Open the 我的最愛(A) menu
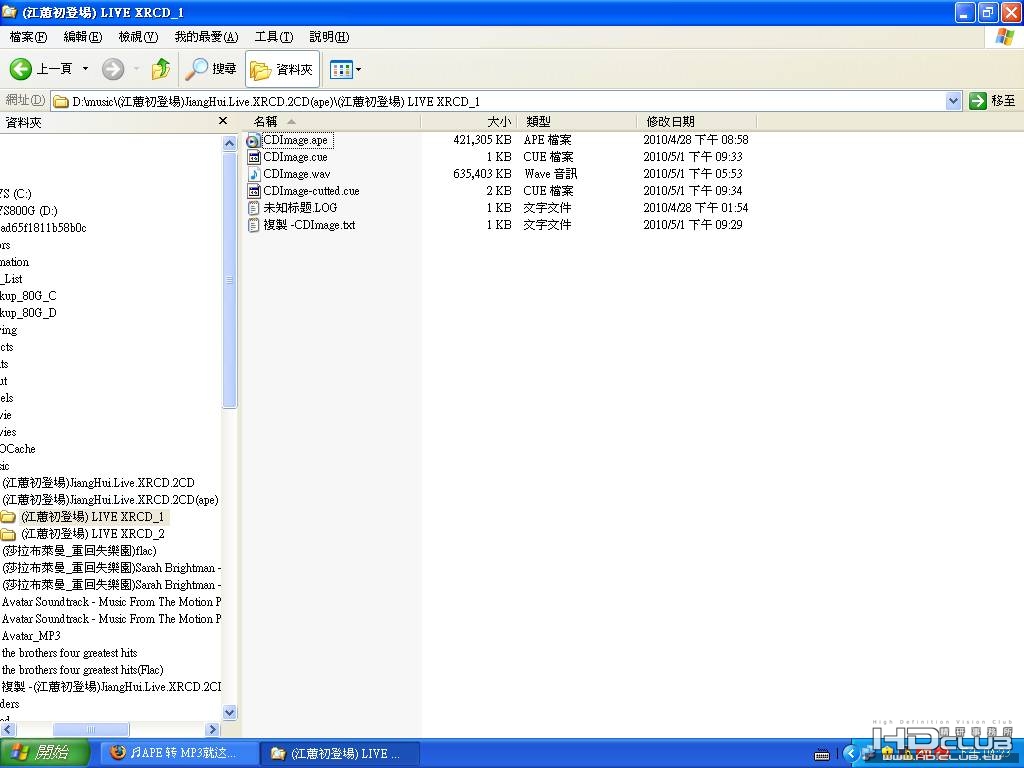1024x768 pixels. point(206,37)
